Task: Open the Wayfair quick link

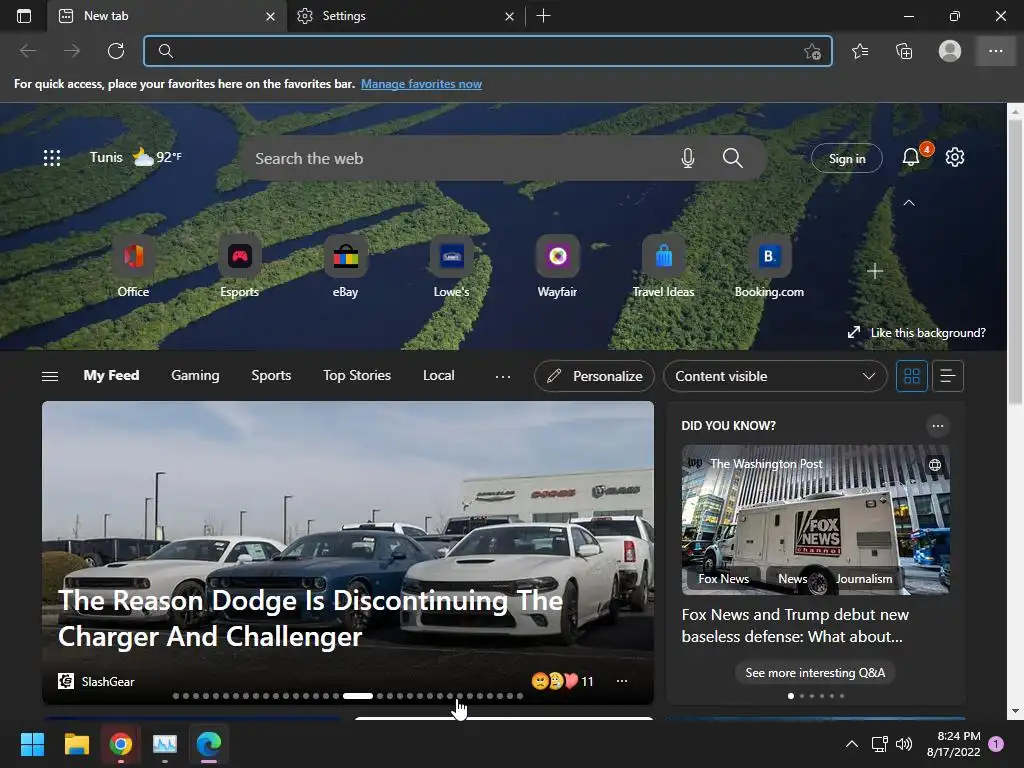Action: coord(557,266)
